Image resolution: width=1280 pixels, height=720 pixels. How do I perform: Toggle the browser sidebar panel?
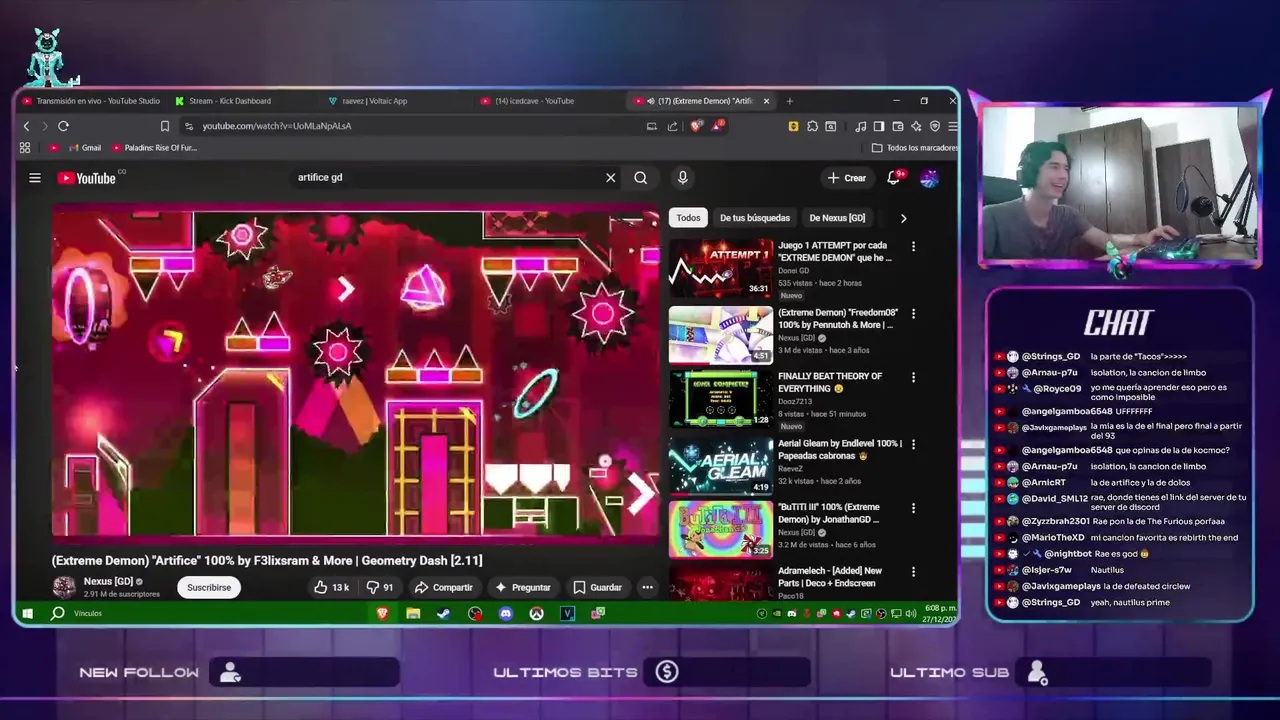(879, 126)
